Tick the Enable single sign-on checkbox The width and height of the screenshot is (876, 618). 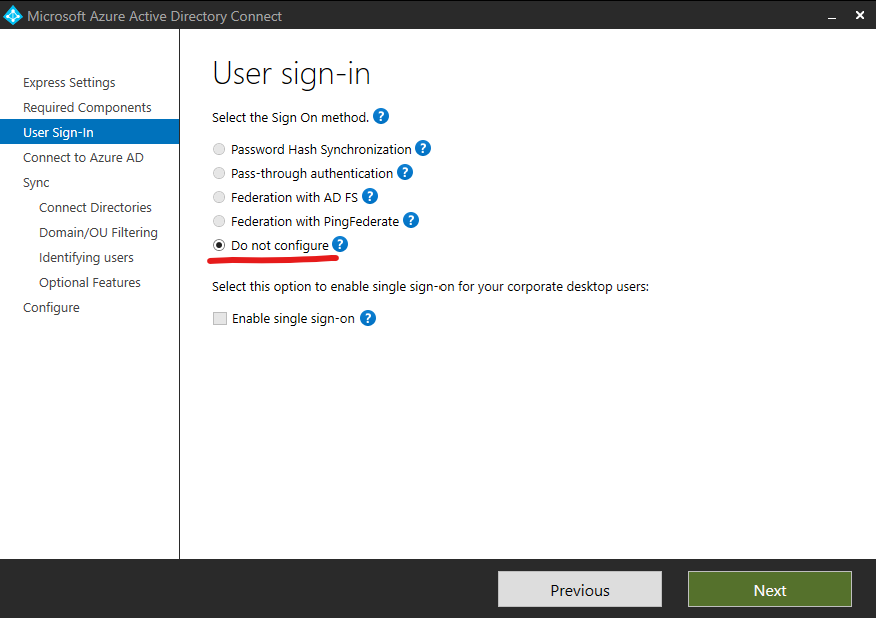(220, 318)
